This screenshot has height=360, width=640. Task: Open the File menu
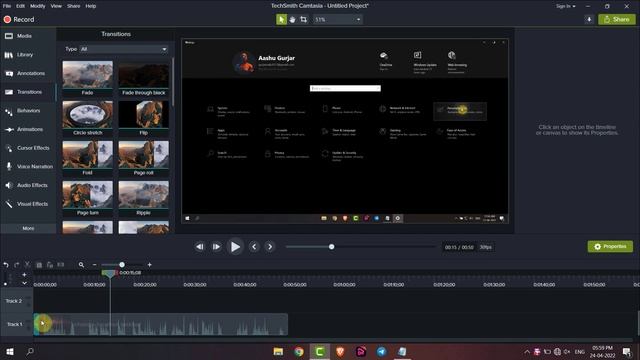point(7,6)
